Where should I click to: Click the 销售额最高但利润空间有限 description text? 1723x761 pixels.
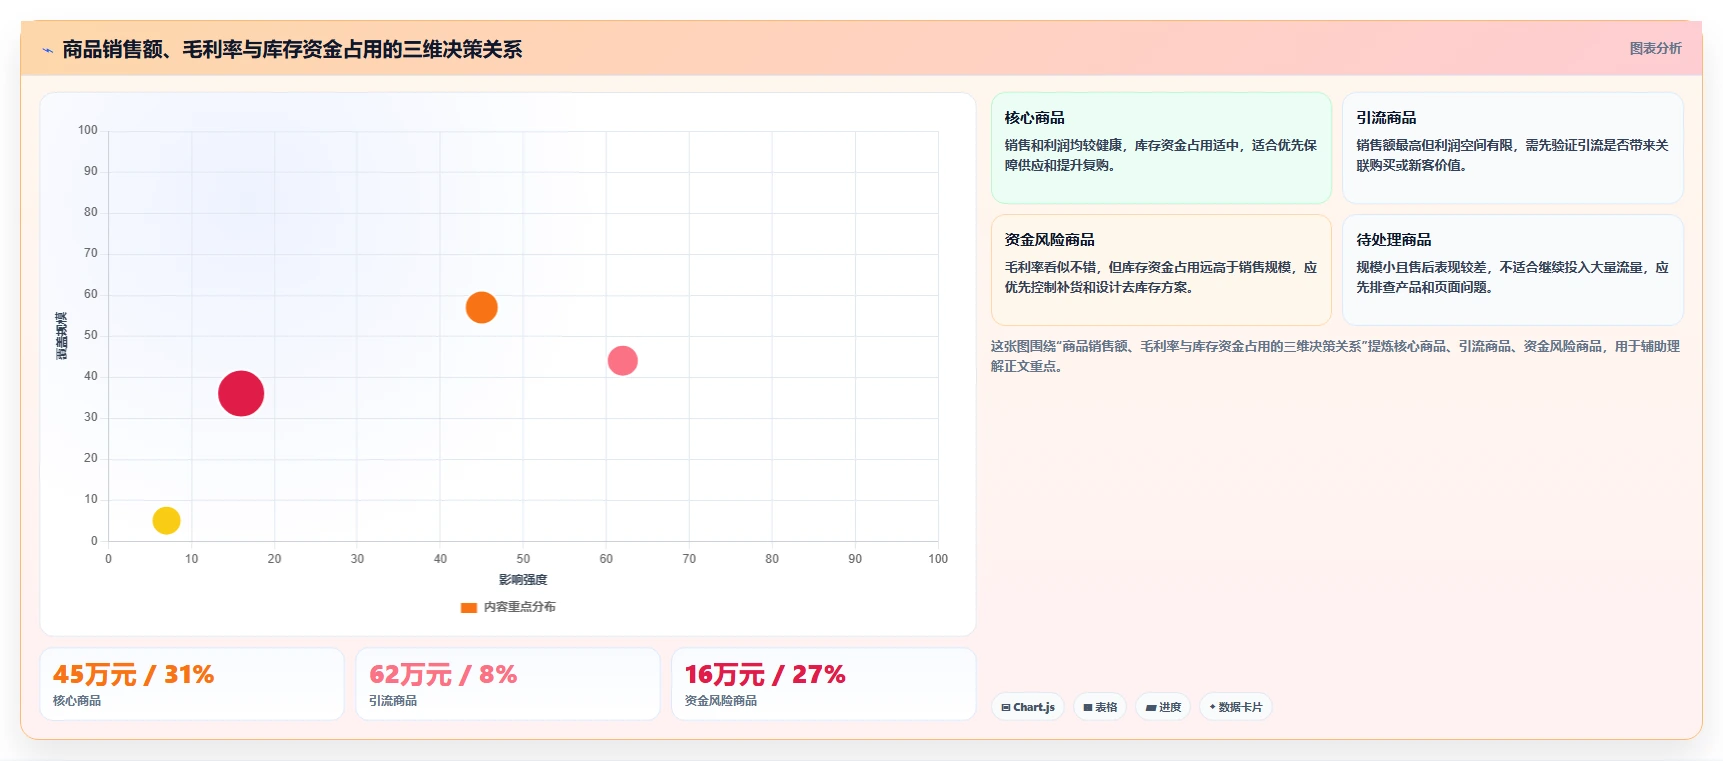[x=1512, y=155]
